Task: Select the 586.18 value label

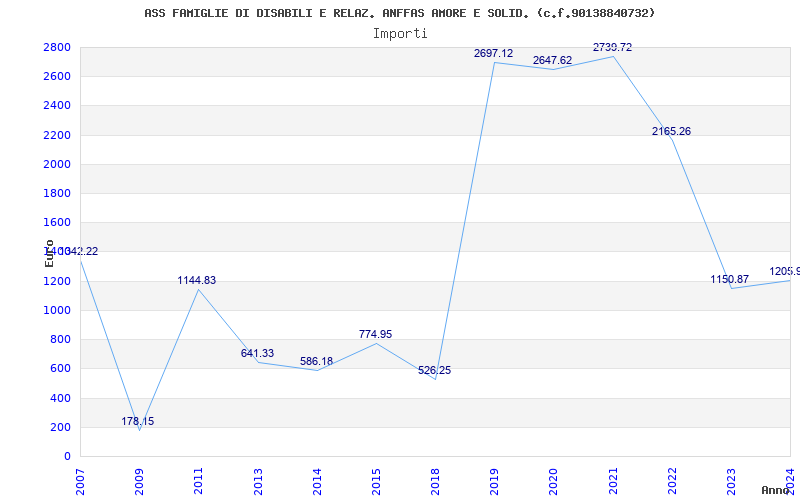Action: [x=316, y=361]
